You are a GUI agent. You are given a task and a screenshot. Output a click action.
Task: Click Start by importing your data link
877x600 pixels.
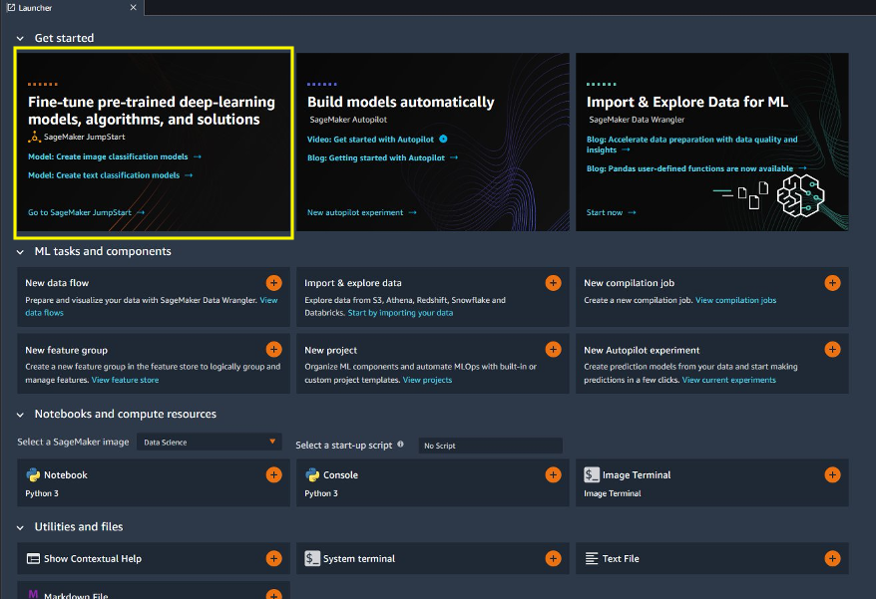[400, 313]
